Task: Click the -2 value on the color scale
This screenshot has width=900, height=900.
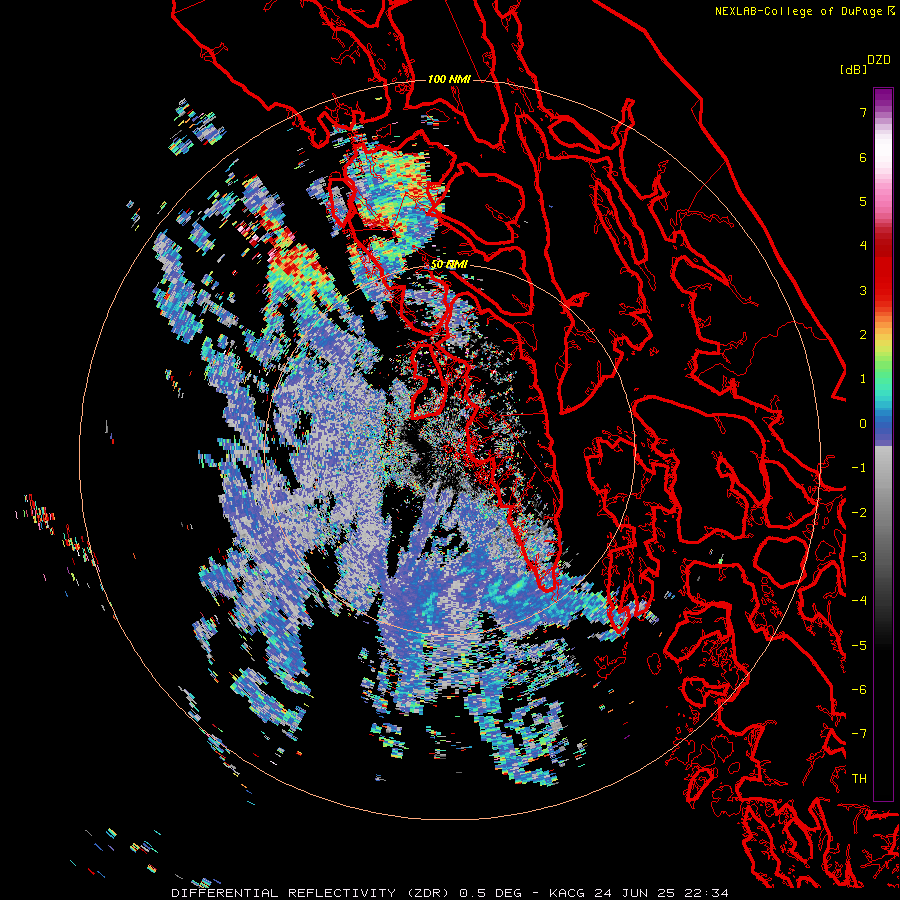Action: click(859, 513)
